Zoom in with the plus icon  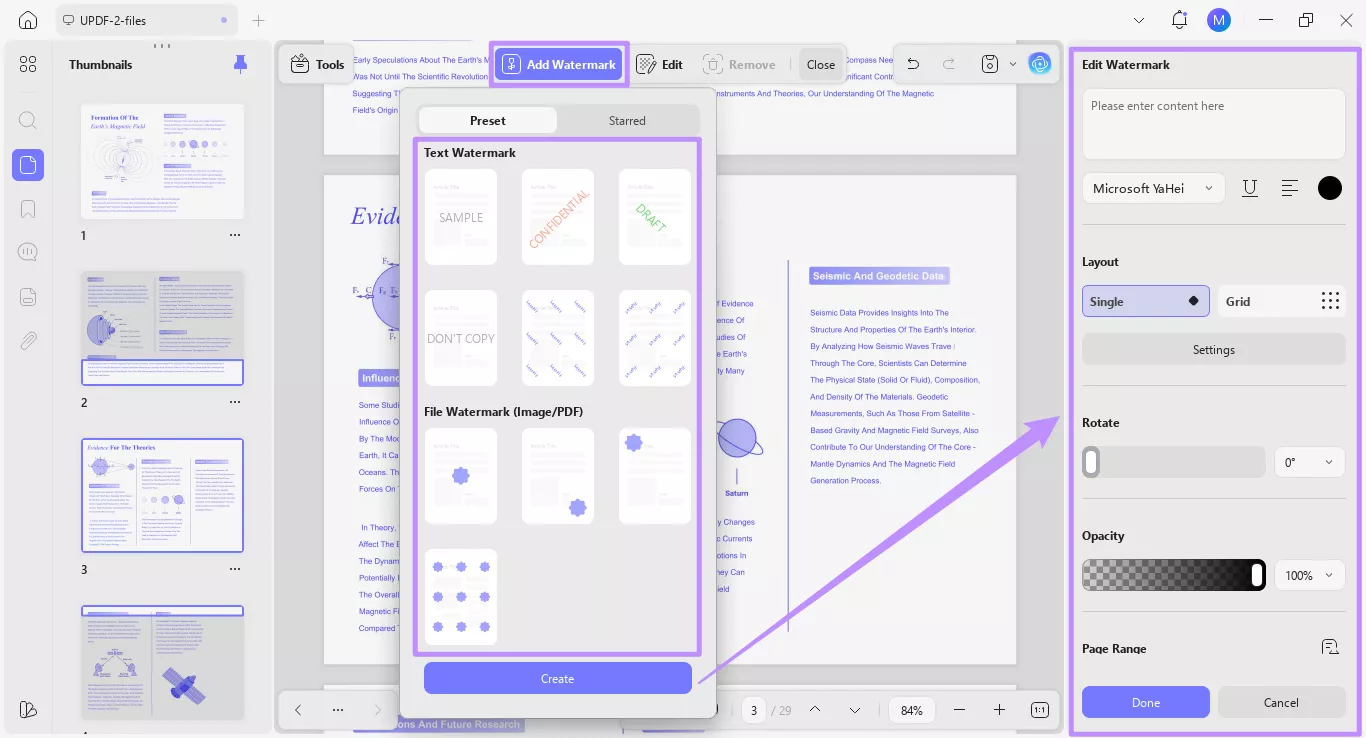pos(999,710)
